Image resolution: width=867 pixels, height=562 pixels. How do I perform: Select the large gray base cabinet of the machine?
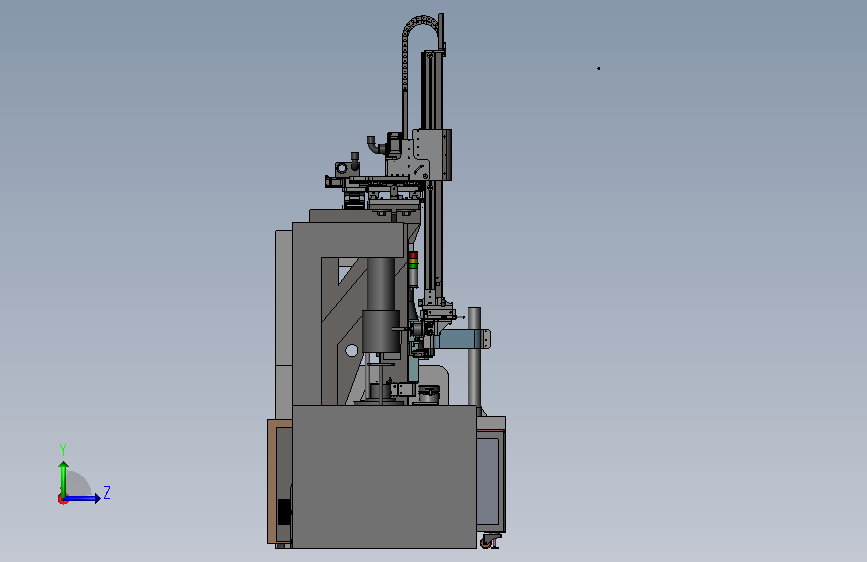click(x=384, y=476)
